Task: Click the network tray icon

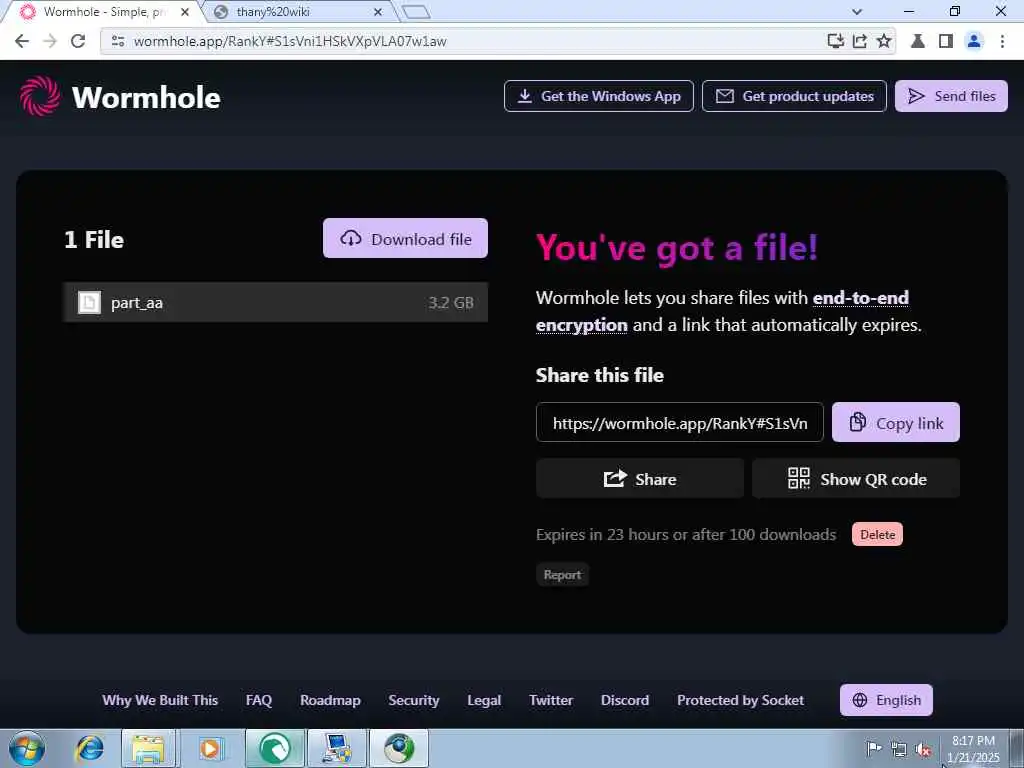Action: coord(899,749)
